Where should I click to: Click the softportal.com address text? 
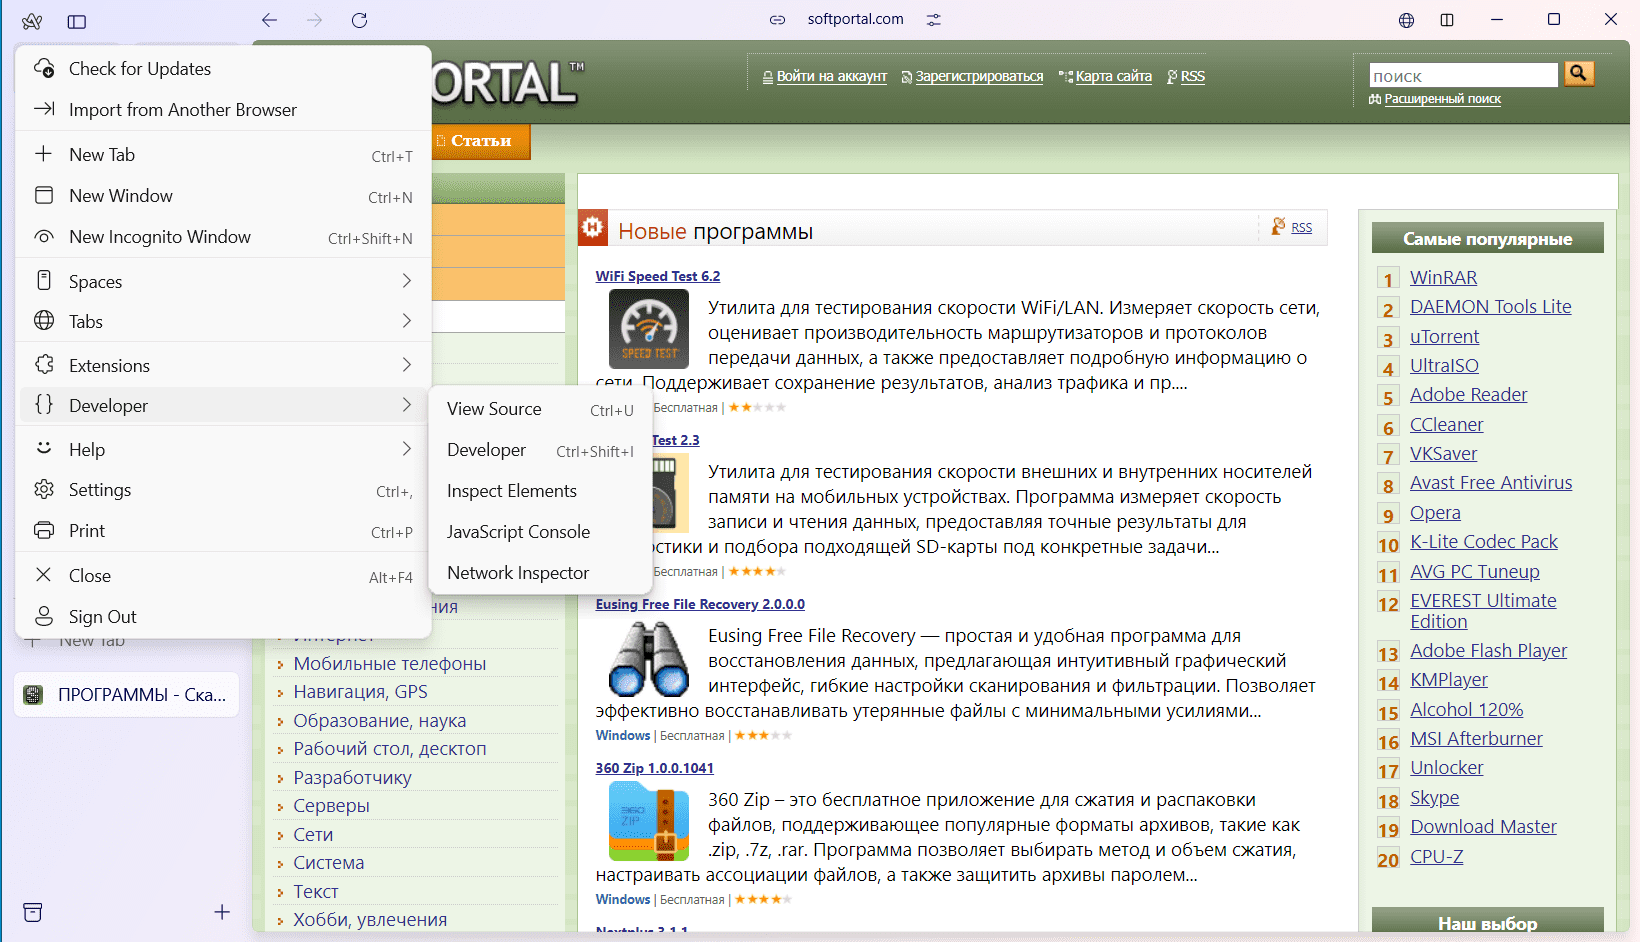(856, 19)
